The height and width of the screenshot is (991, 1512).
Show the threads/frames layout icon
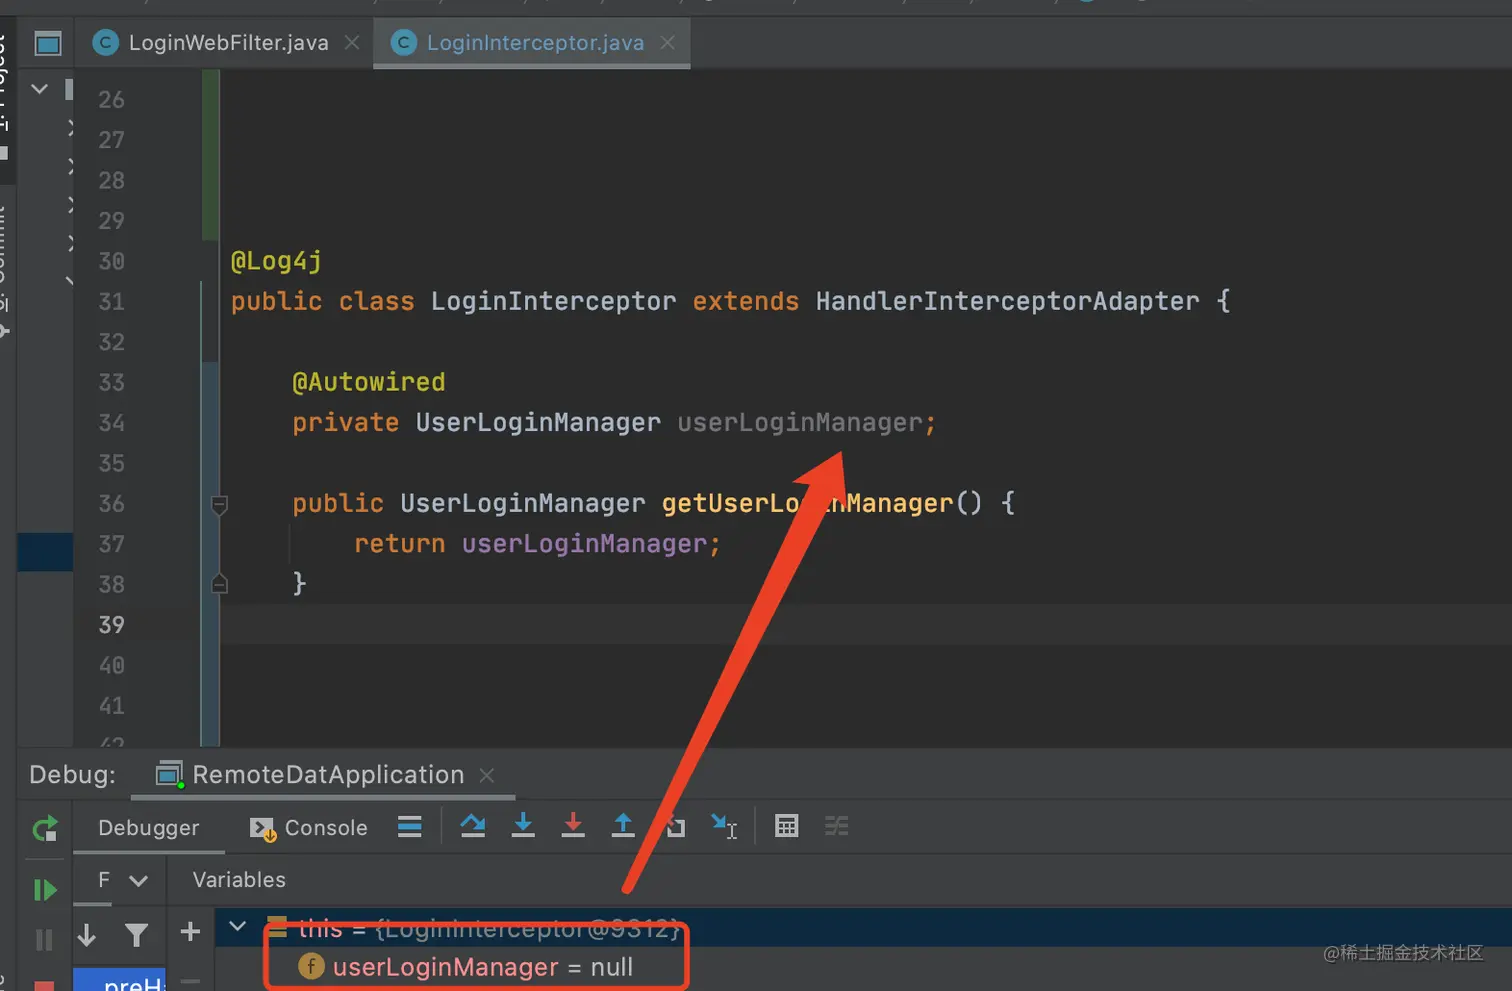[x=409, y=826]
